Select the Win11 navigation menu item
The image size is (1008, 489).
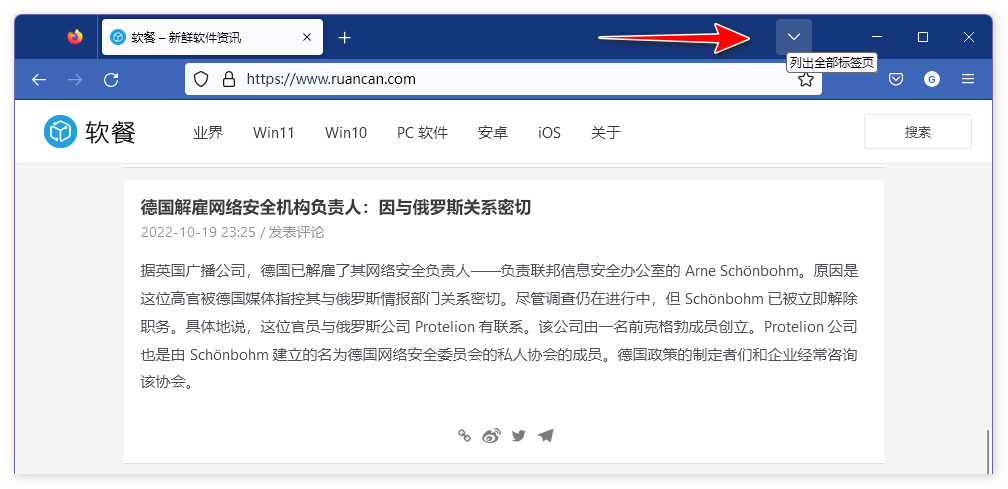point(273,132)
